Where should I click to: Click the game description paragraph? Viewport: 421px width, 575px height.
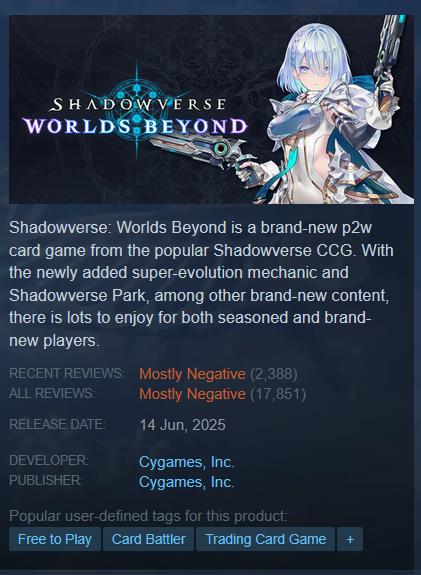[201, 284]
